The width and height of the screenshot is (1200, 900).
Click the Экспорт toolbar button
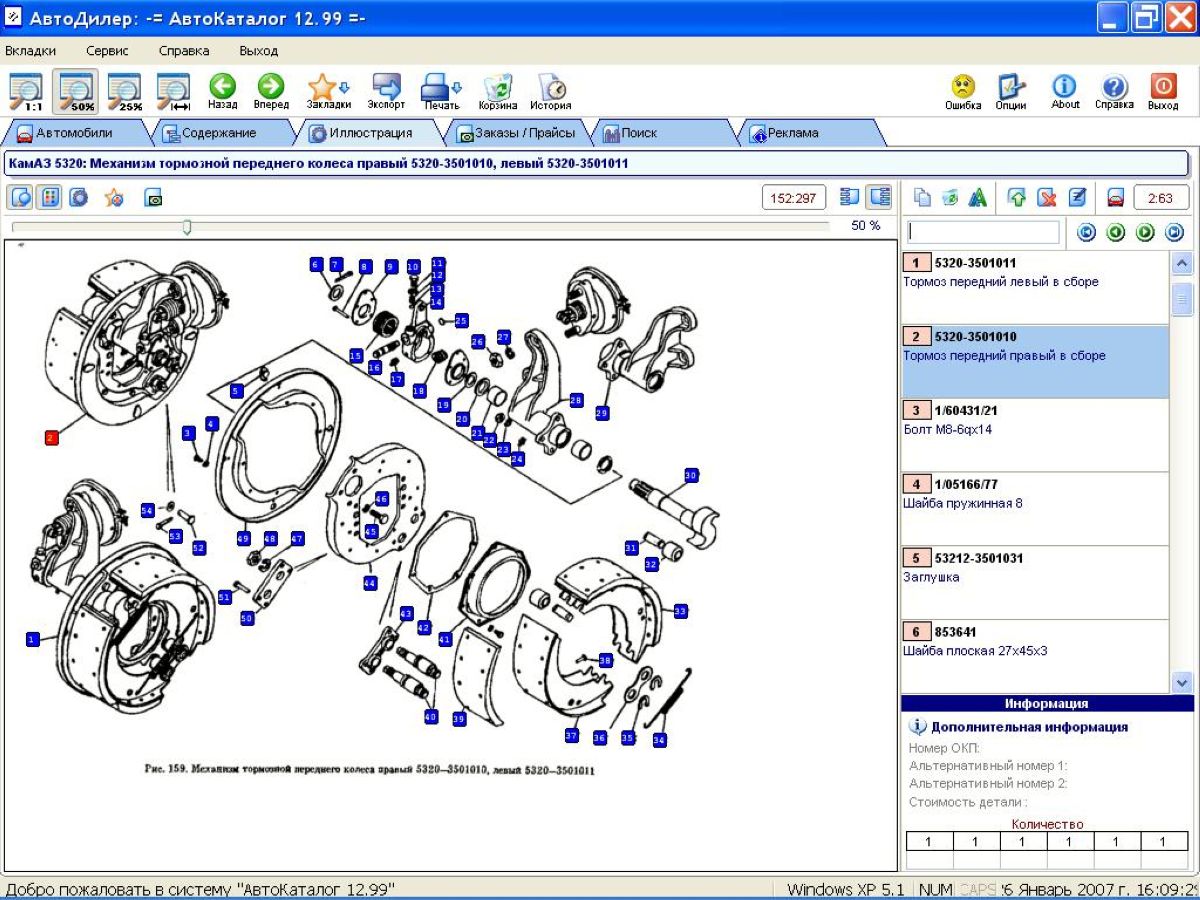click(x=386, y=91)
